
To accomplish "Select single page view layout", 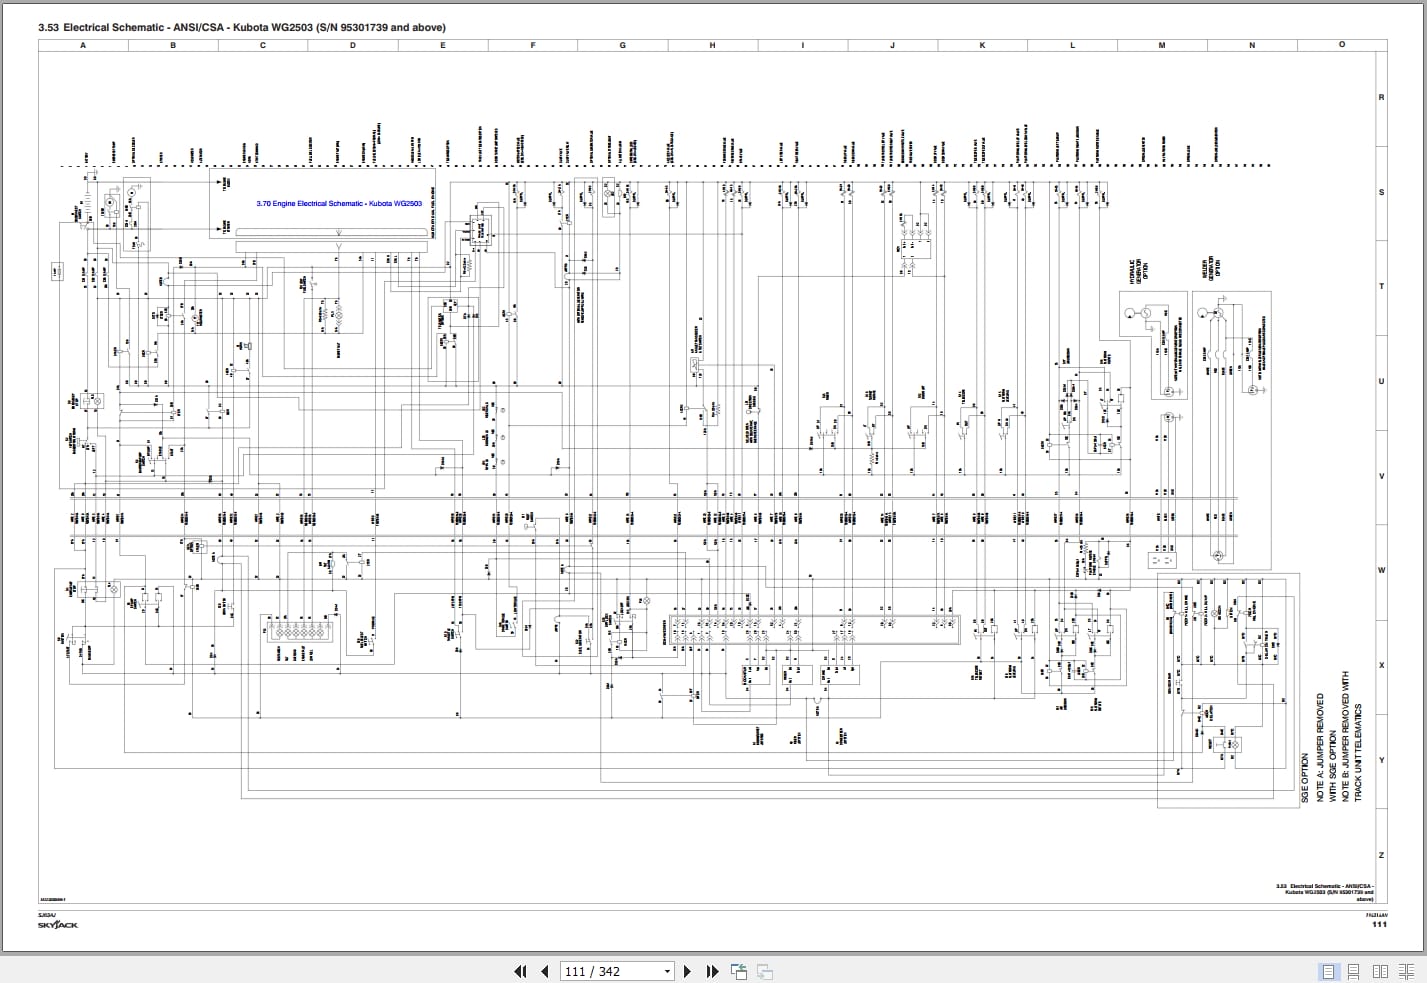I will coord(1328,971).
